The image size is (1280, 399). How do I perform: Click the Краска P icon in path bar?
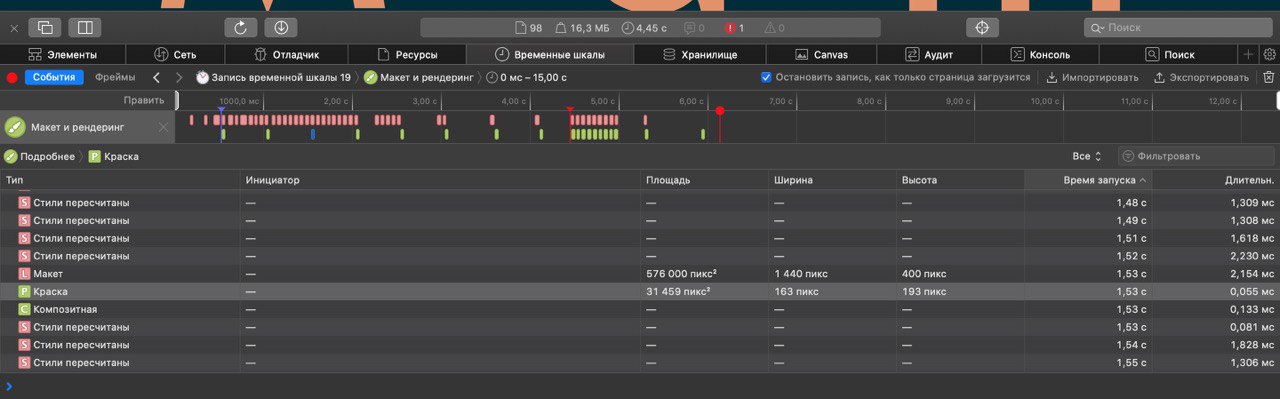[x=95, y=156]
